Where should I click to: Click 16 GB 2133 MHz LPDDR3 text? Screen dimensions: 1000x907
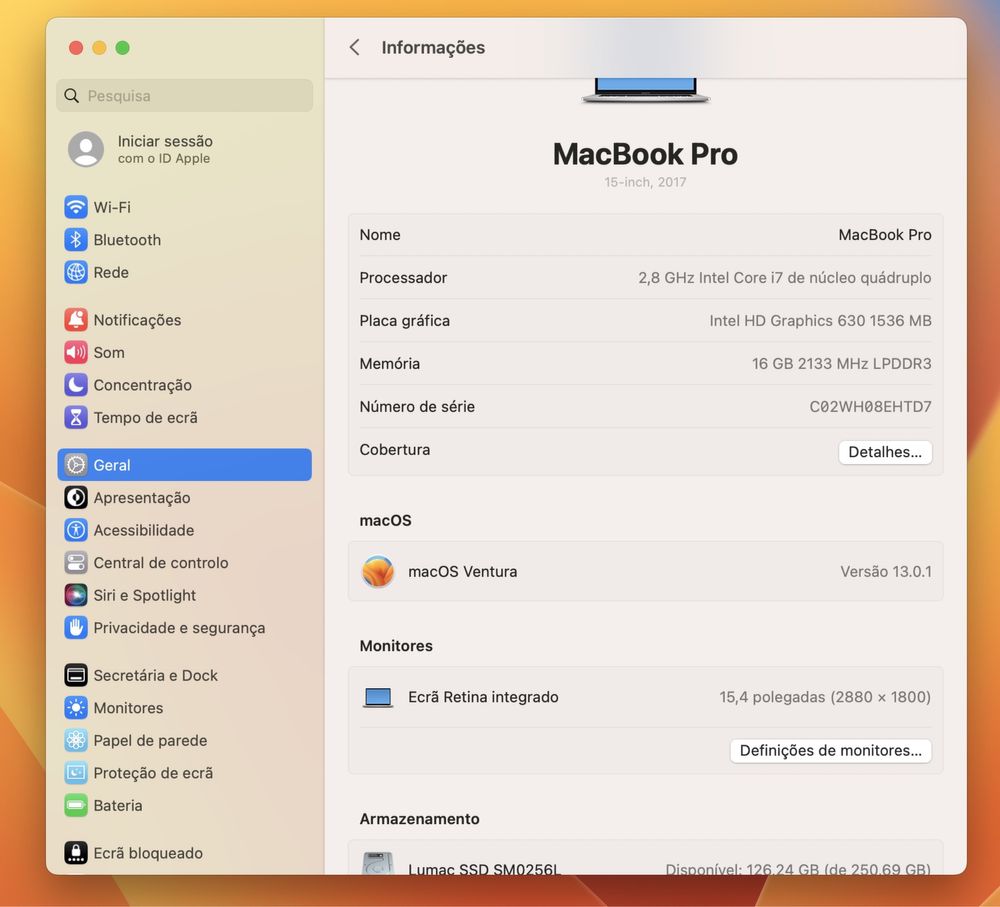pyautogui.click(x=841, y=364)
